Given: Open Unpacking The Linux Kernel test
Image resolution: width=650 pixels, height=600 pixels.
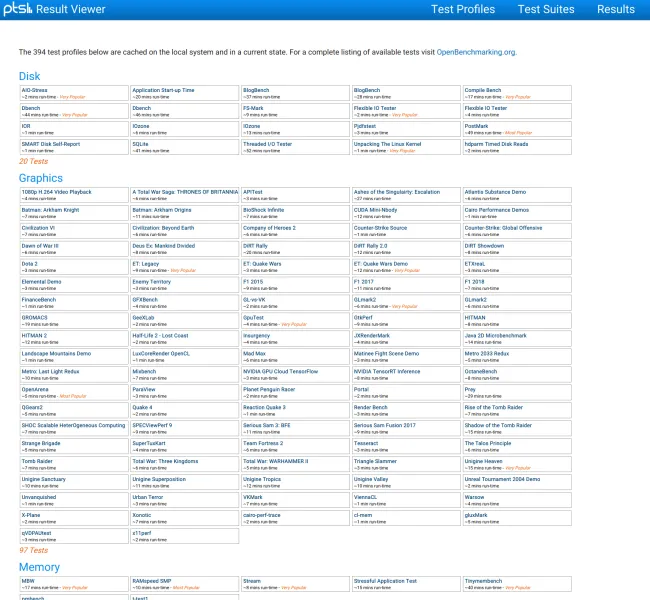Looking at the screenshot, I should coord(406,147).
